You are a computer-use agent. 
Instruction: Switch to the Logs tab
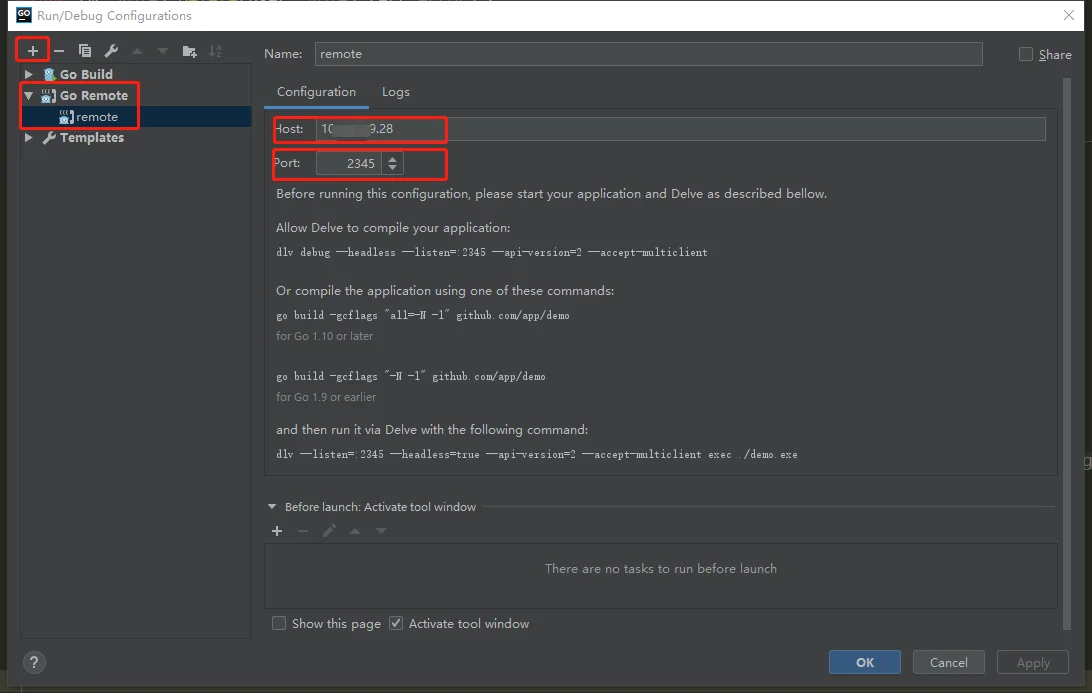pos(396,92)
